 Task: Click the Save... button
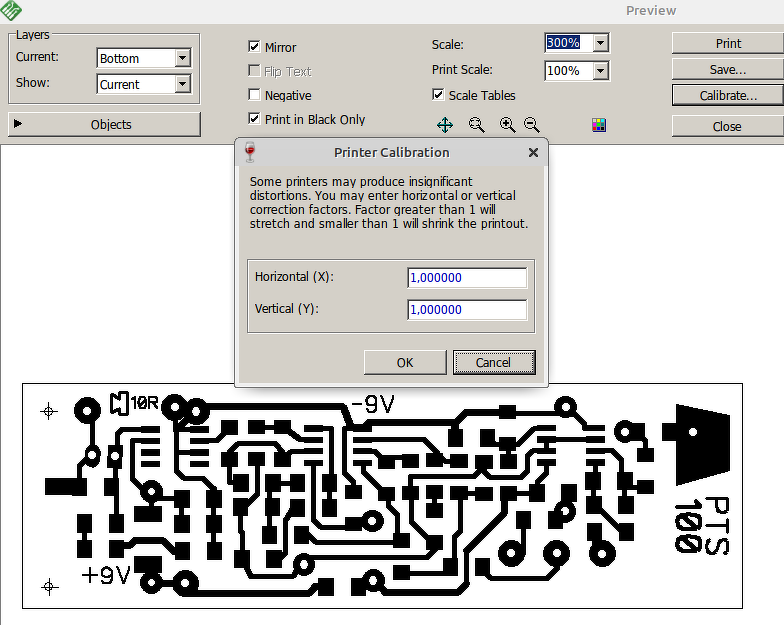click(x=728, y=70)
